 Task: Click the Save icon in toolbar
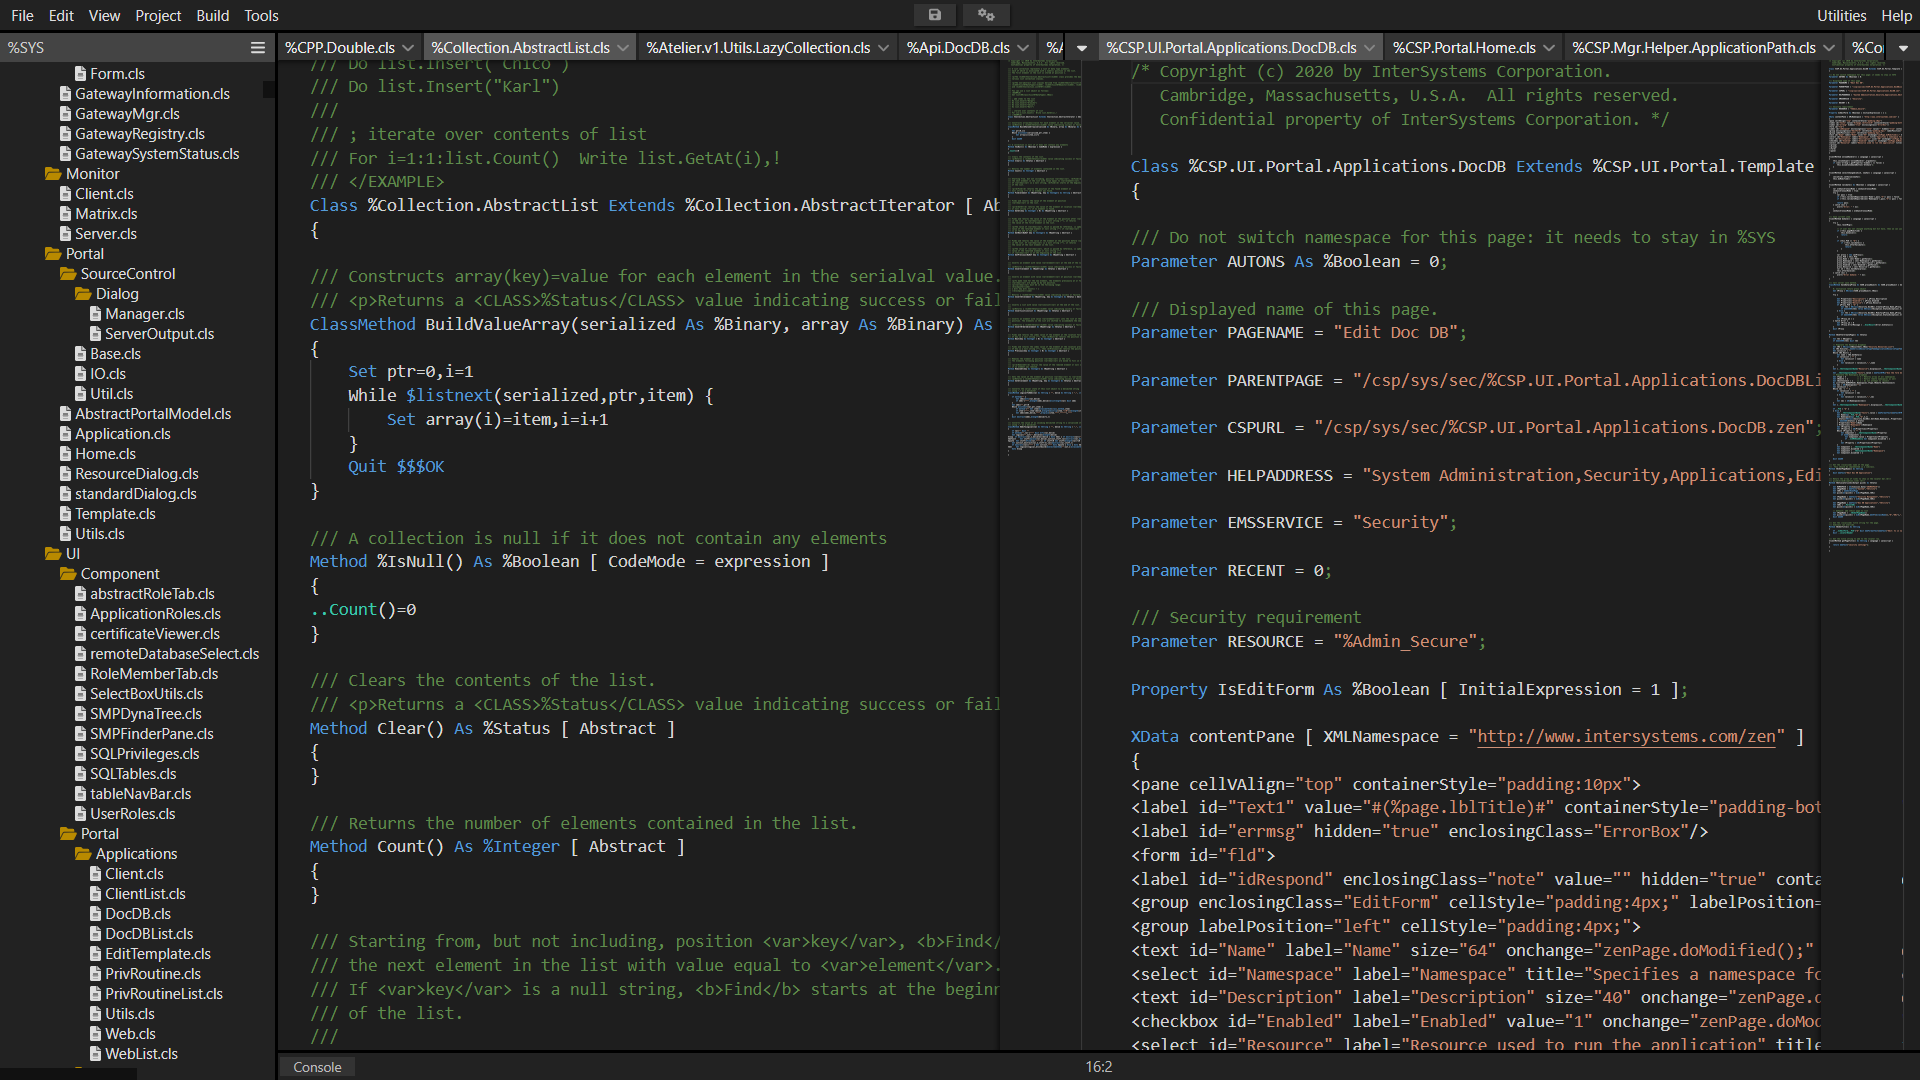pyautogui.click(x=934, y=15)
